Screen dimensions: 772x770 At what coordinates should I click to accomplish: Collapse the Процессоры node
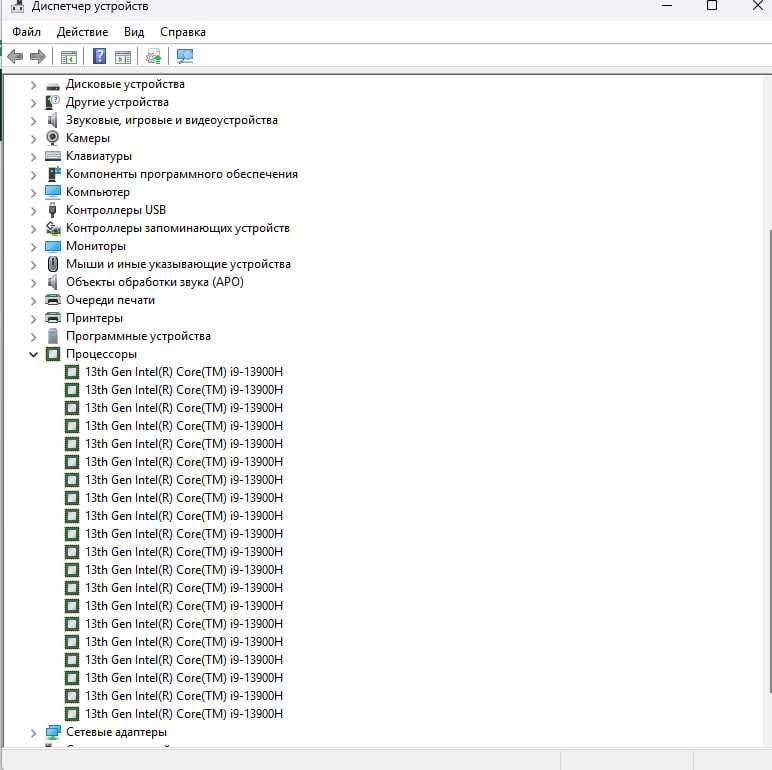tap(33, 354)
